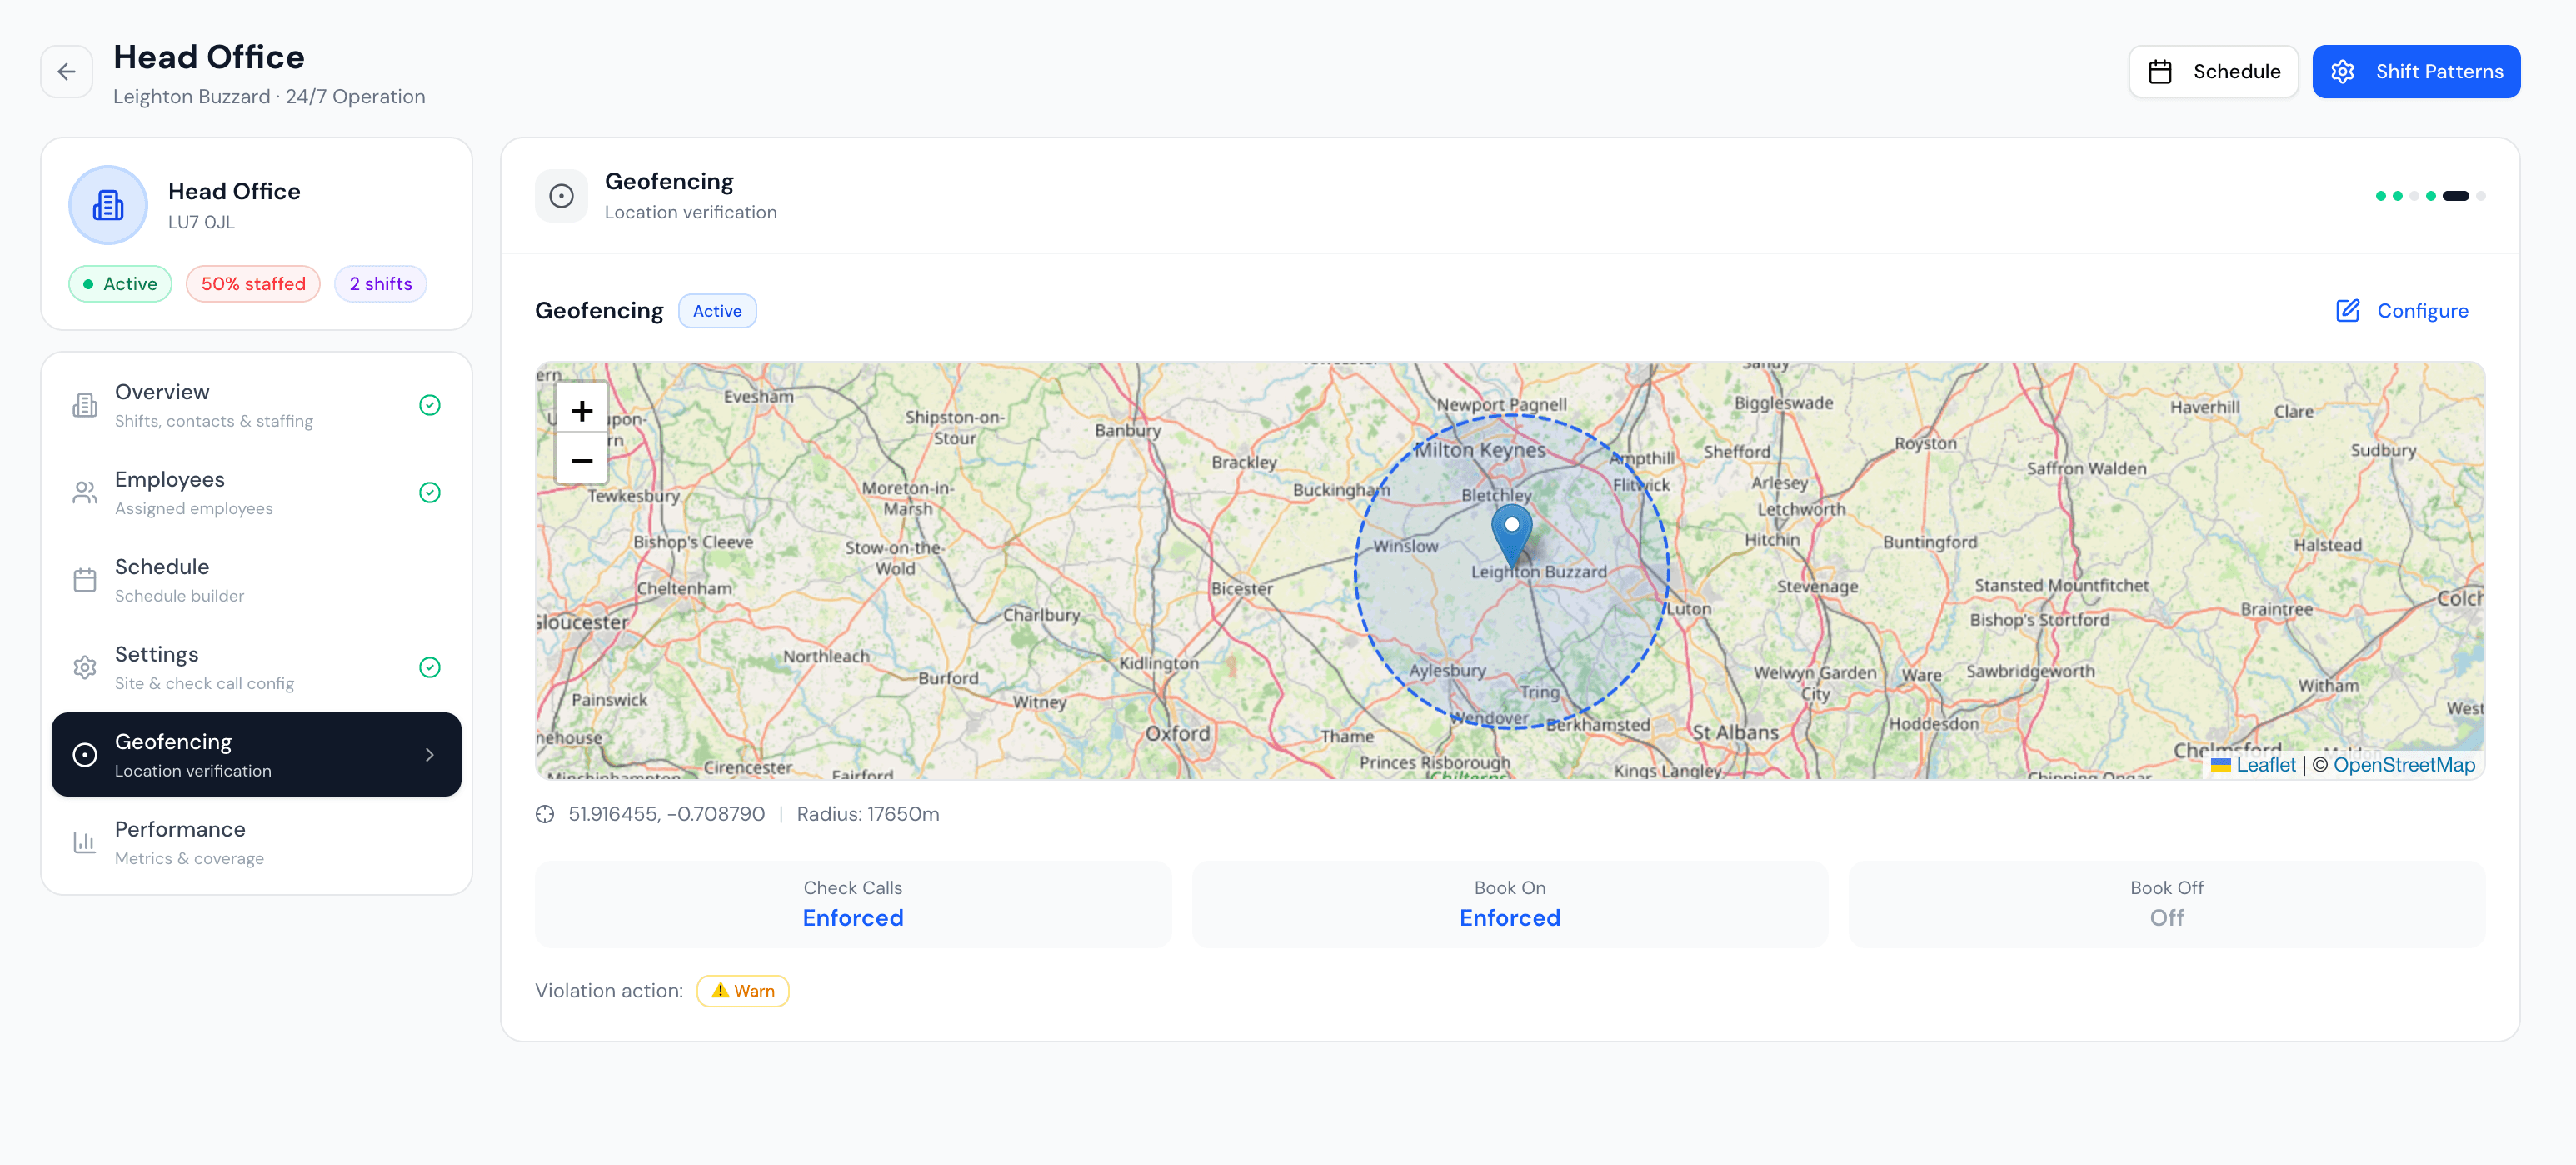This screenshot has height=1165, width=2576.
Task: Open the Schedule button in header
Action: click(2213, 72)
